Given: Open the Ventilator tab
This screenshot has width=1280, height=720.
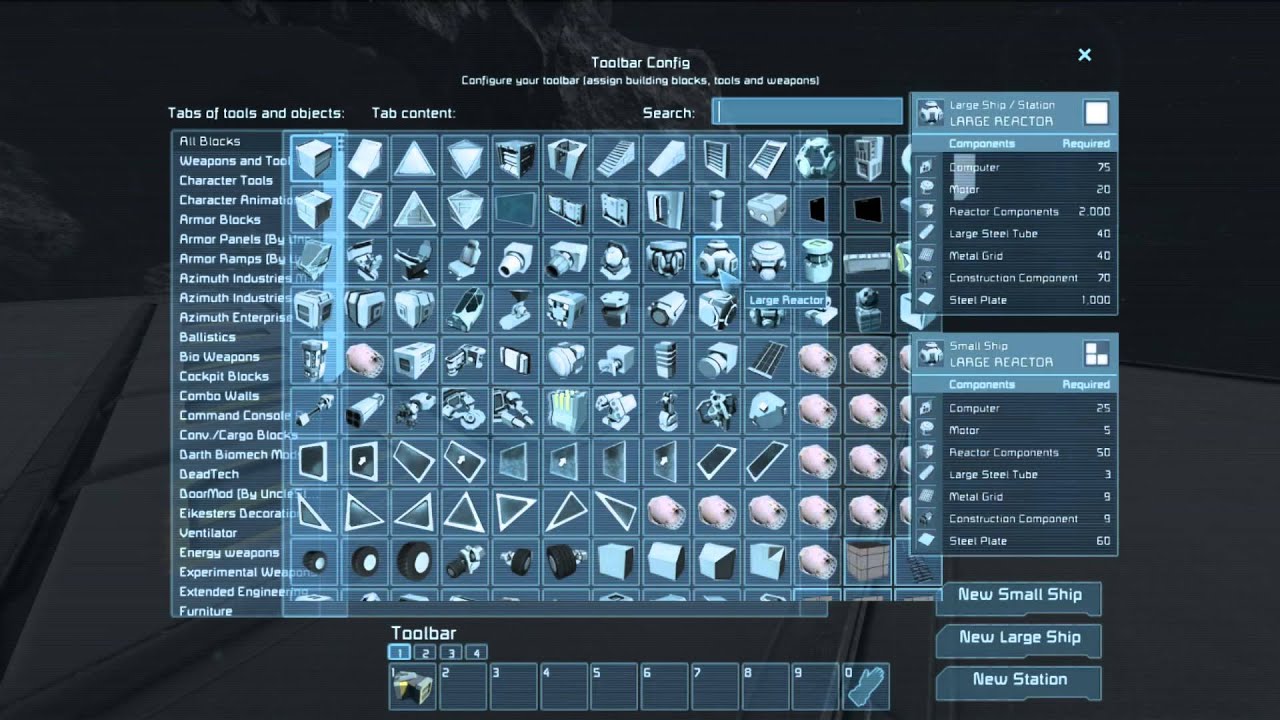Looking at the screenshot, I should (x=208, y=533).
